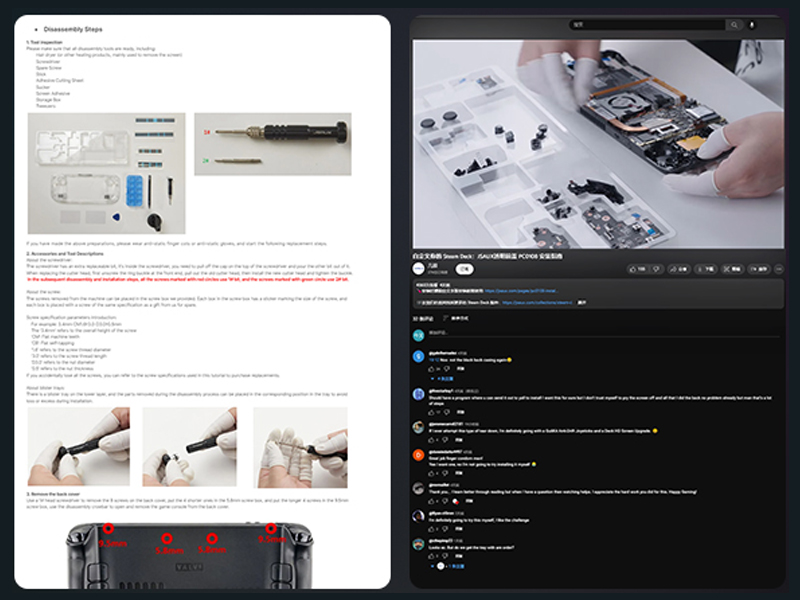Click the Clip scissors button
800x600 pixels.
coord(733,269)
